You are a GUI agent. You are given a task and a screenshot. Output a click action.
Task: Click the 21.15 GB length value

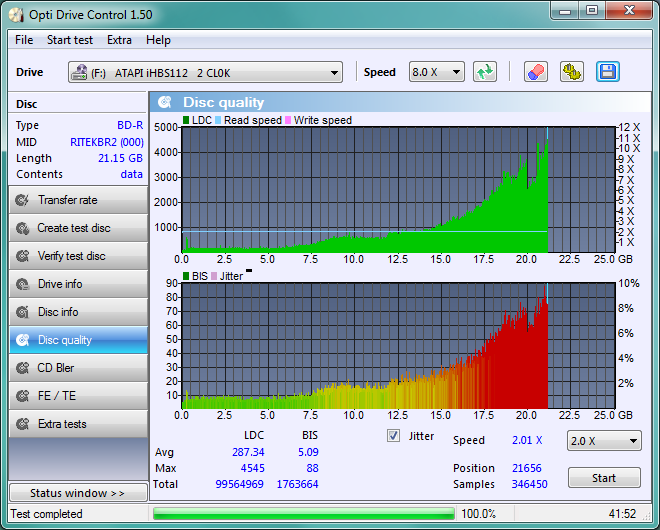pyautogui.click(x=120, y=158)
